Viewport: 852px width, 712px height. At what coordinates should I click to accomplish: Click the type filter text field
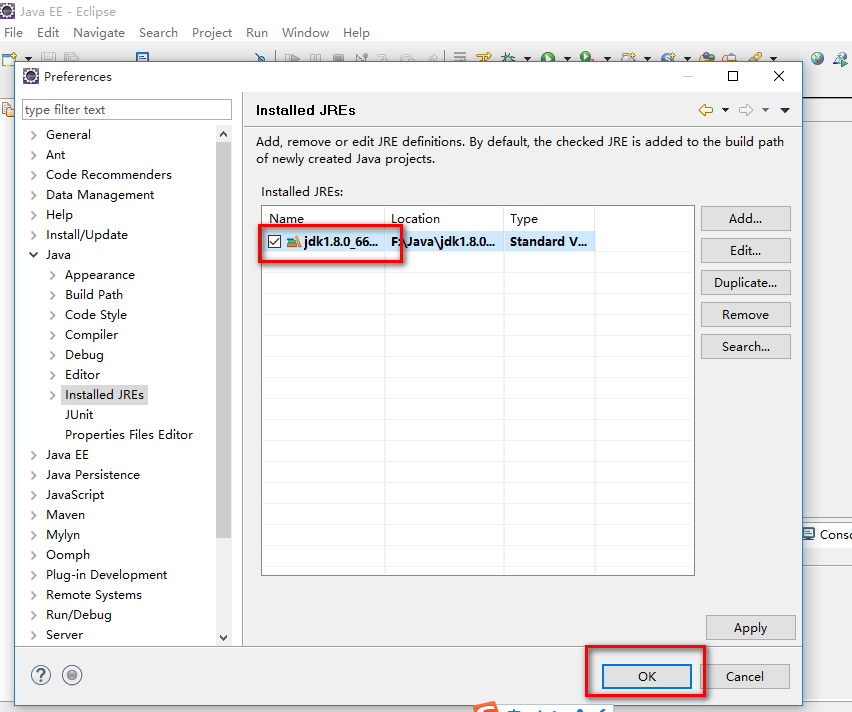(x=126, y=110)
